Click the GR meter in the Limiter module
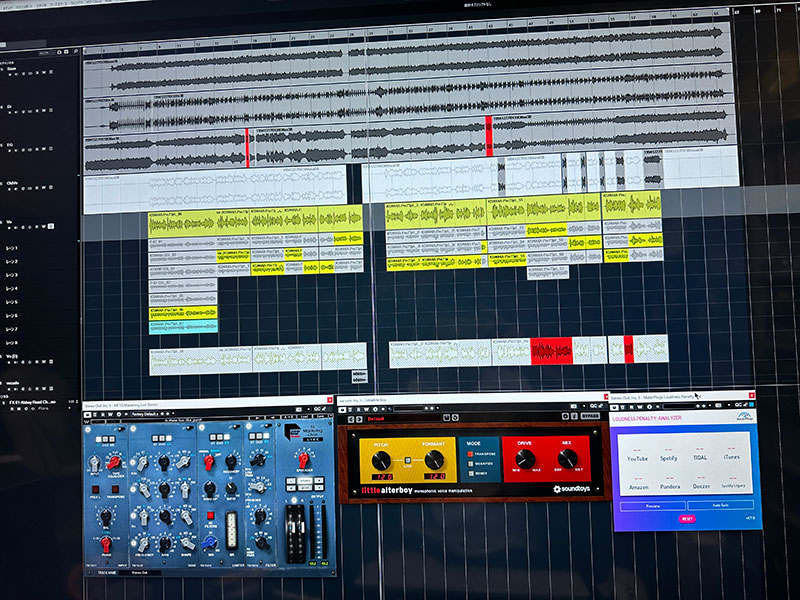Image resolution: width=800 pixels, height=600 pixels. (232, 531)
